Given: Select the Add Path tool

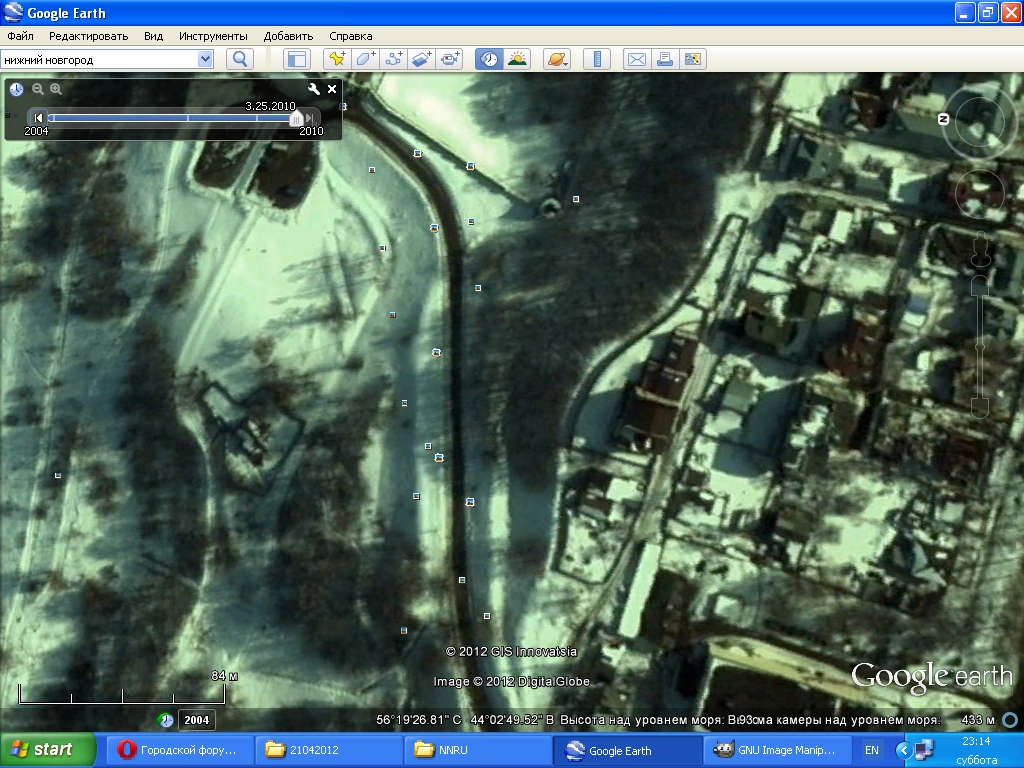Looking at the screenshot, I should click(393, 59).
